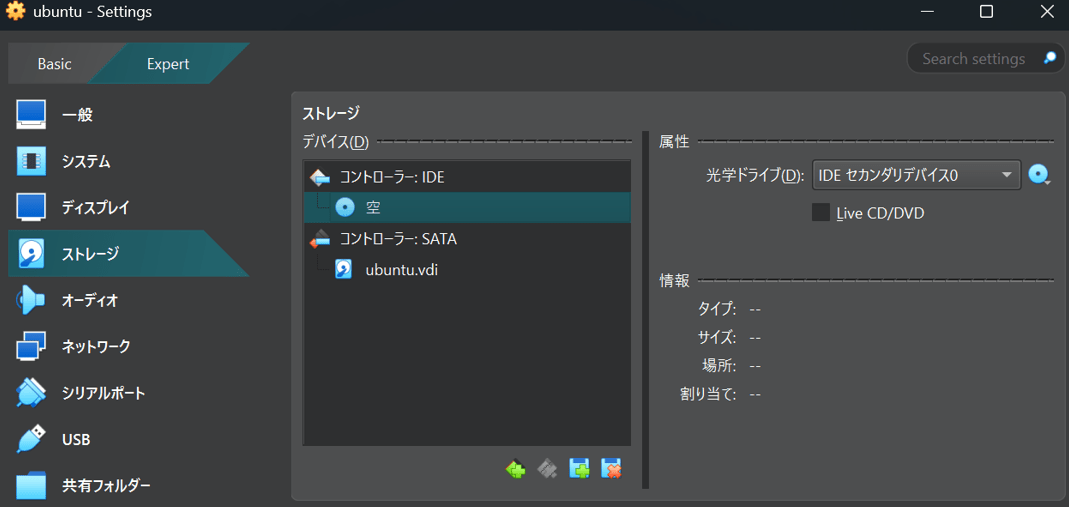Enable the Live CD/DVD checkbox
This screenshot has width=1069, height=507.
coord(821,213)
